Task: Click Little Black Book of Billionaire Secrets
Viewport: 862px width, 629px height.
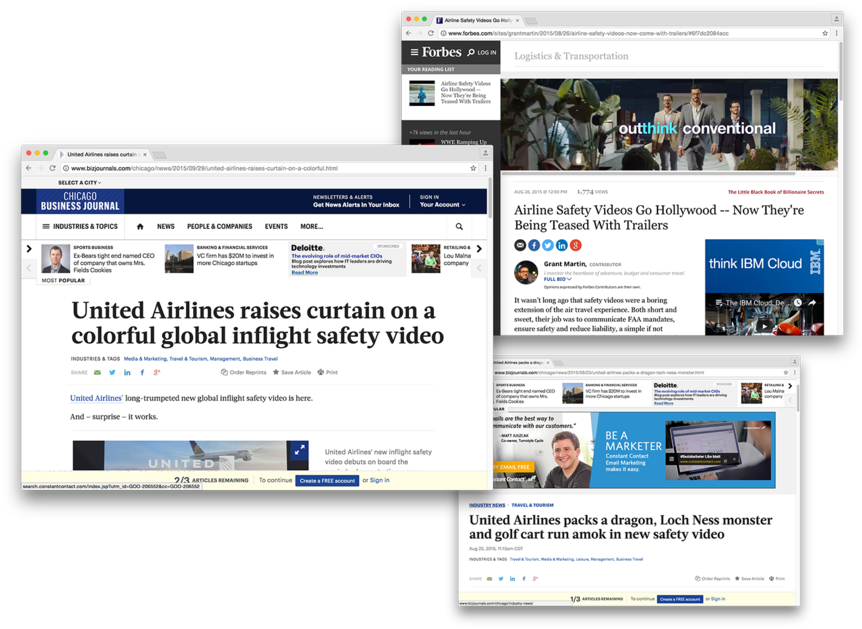Action: (776, 192)
